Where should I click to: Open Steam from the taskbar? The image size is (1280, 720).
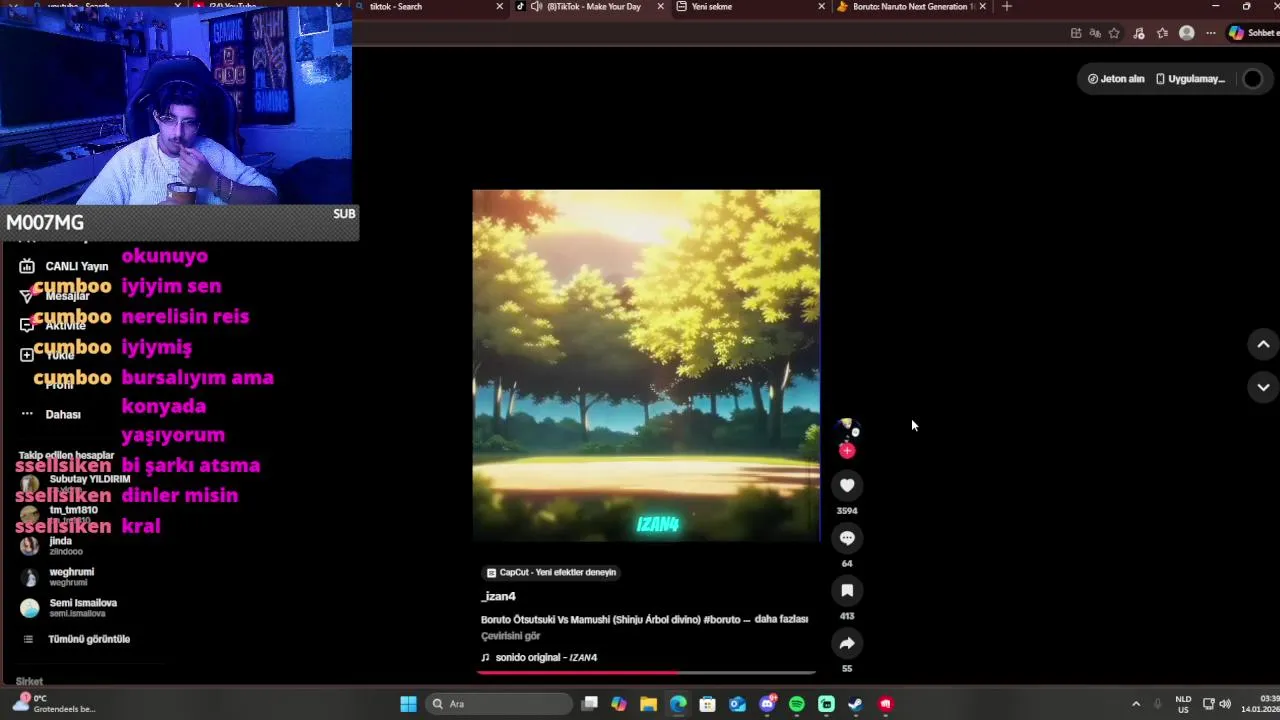coord(856,704)
